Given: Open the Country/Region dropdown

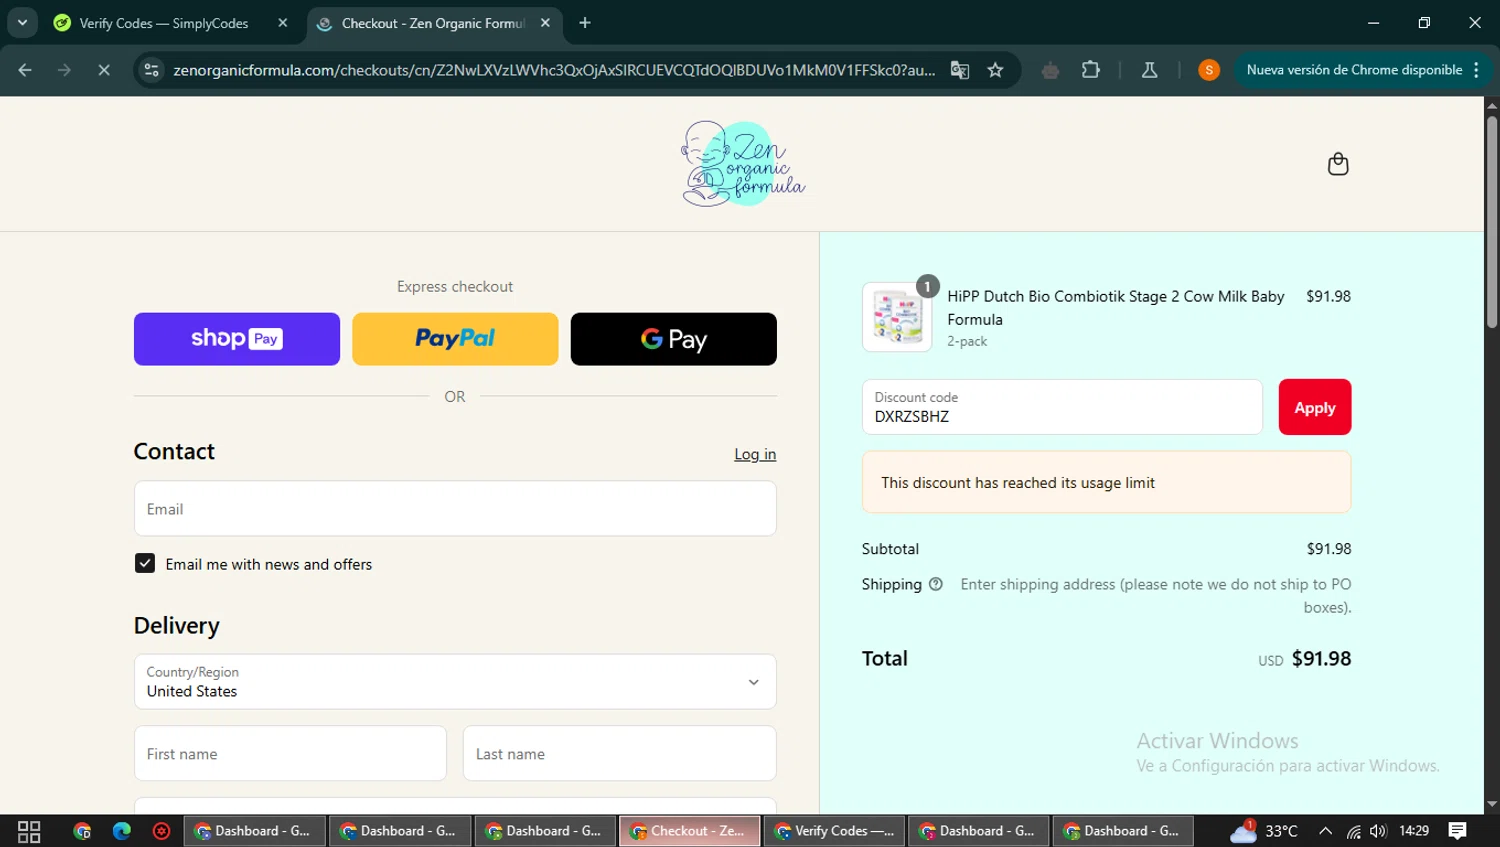Looking at the screenshot, I should (x=455, y=682).
